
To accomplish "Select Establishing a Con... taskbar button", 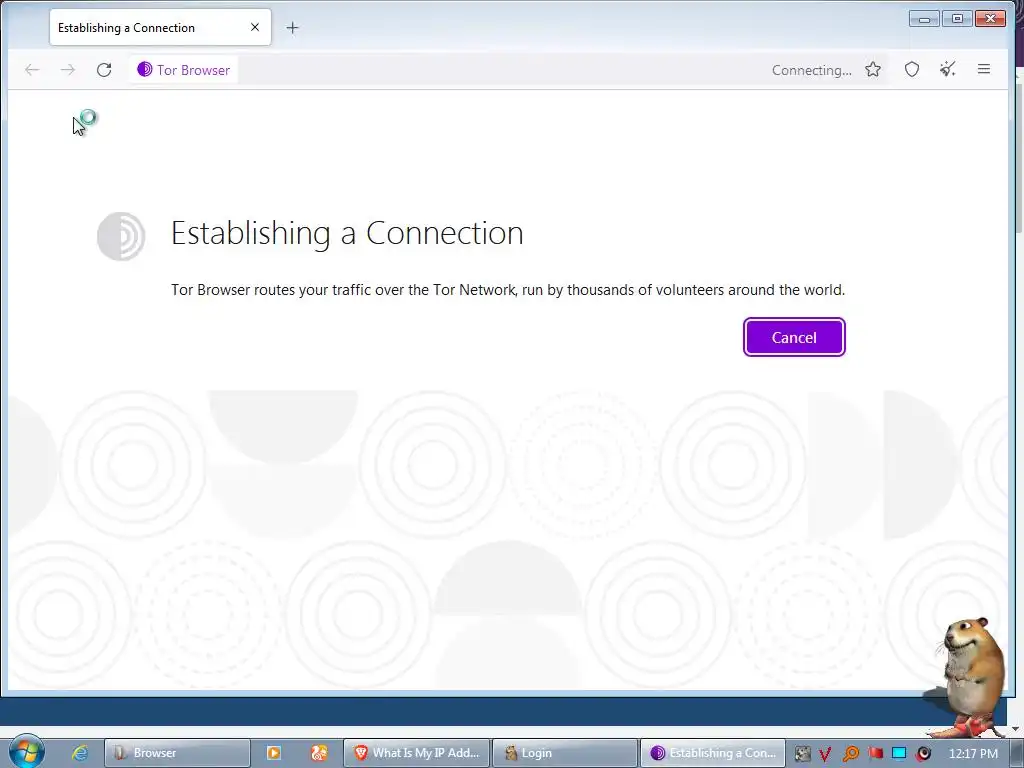I will point(712,753).
